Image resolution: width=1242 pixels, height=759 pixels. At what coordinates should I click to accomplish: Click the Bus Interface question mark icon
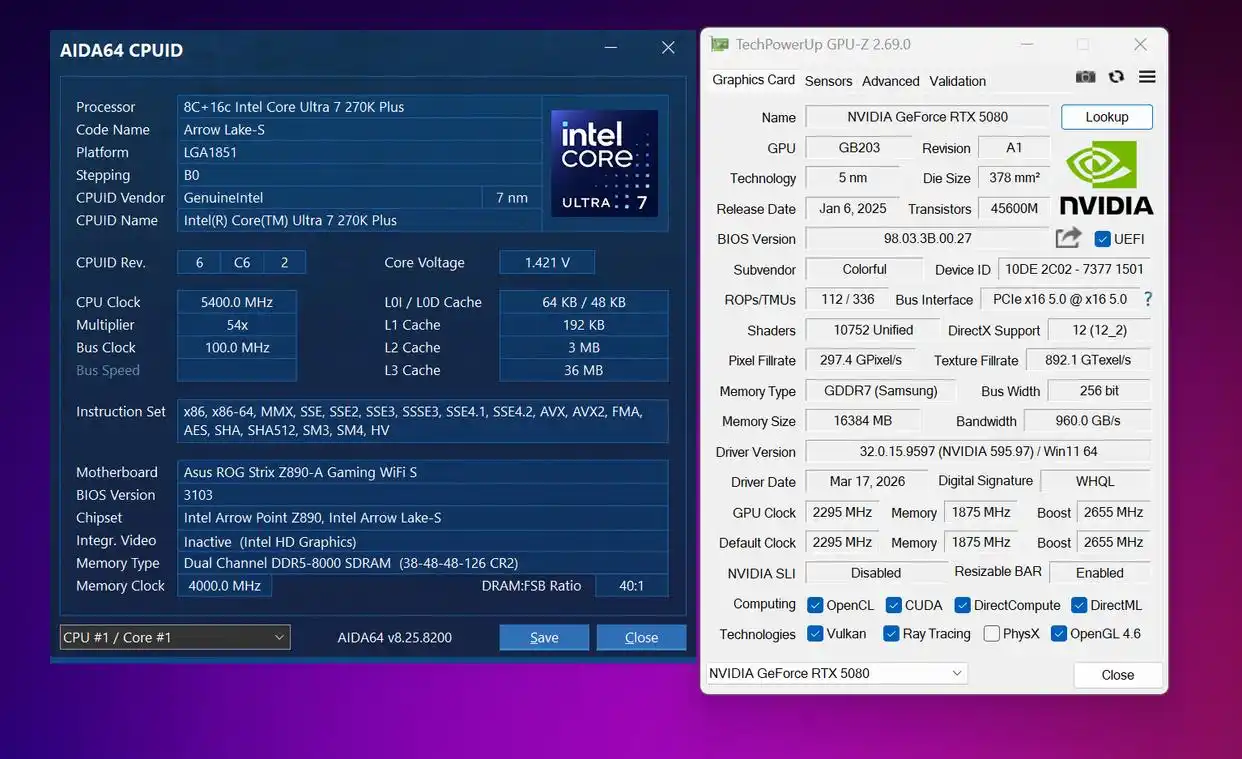click(1146, 299)
